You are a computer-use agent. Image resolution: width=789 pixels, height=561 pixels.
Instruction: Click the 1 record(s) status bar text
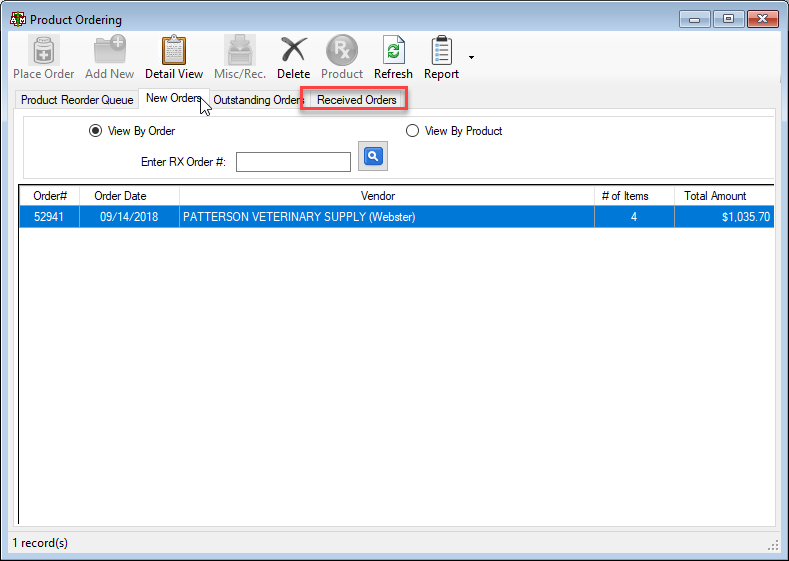pos(40,543)
